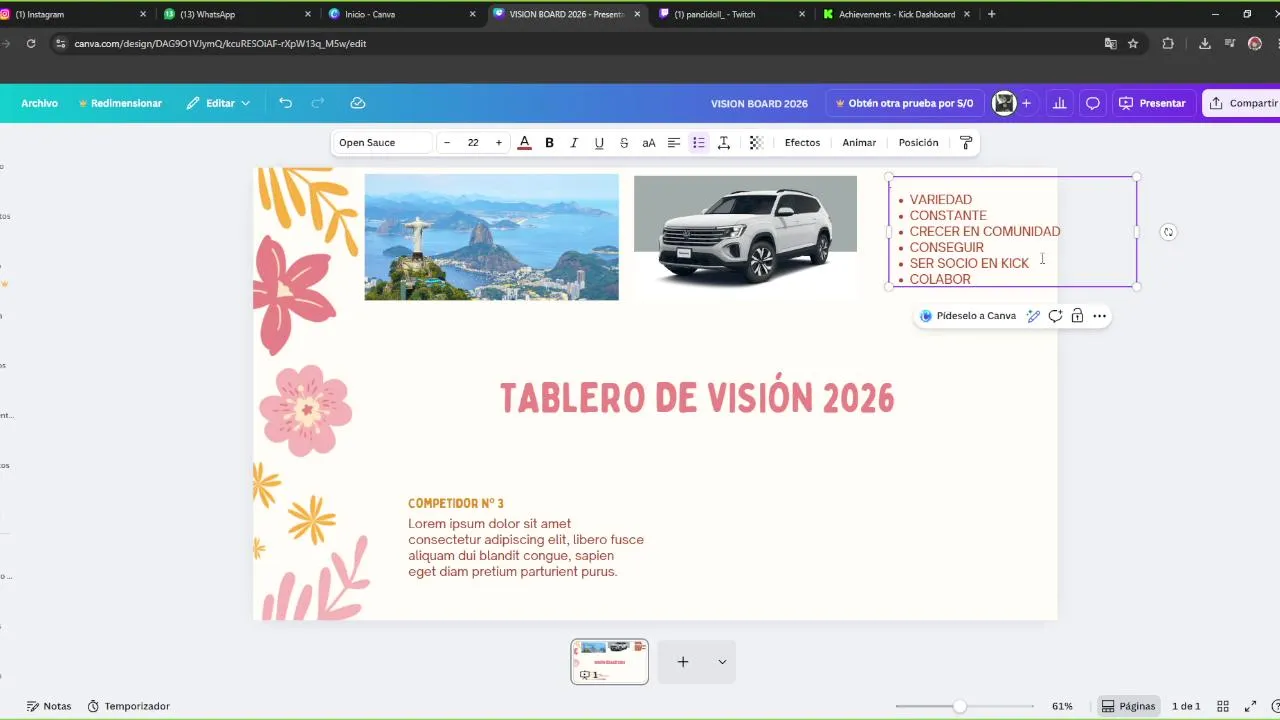Toggle italic formatting
This screenshot has width=1280, height=720.
(x=574, y=143)
